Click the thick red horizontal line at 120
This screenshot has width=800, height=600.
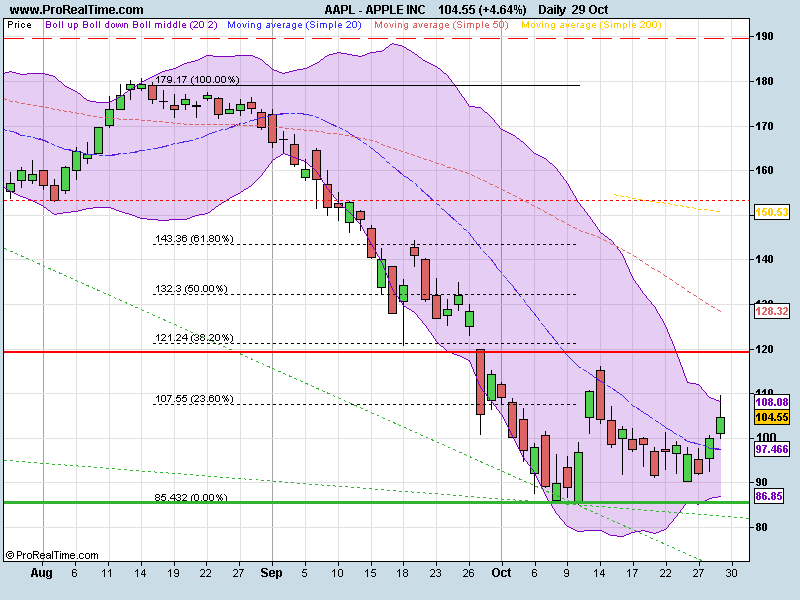(377, 352)
